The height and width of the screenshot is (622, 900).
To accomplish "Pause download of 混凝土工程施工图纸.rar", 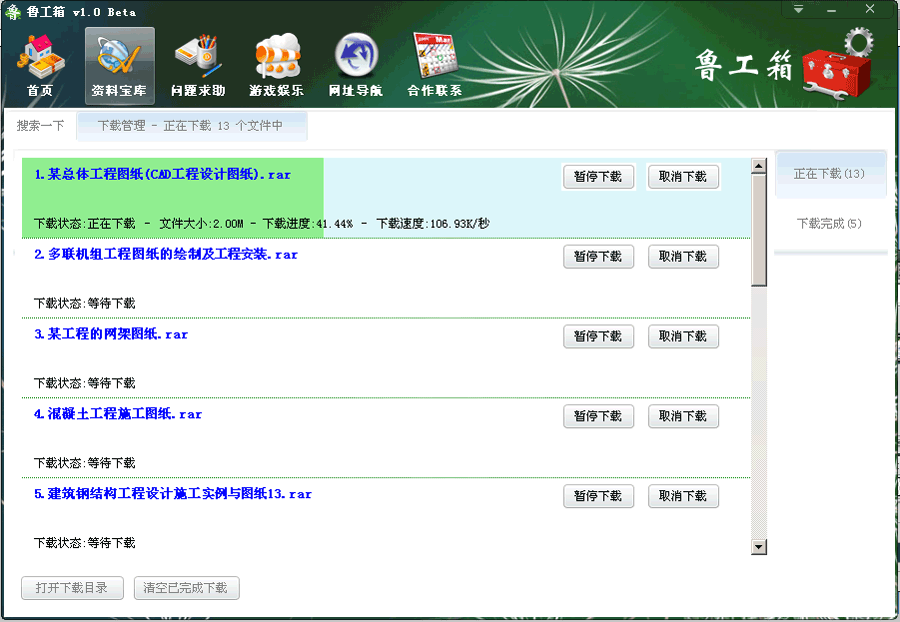I will 598,416.
